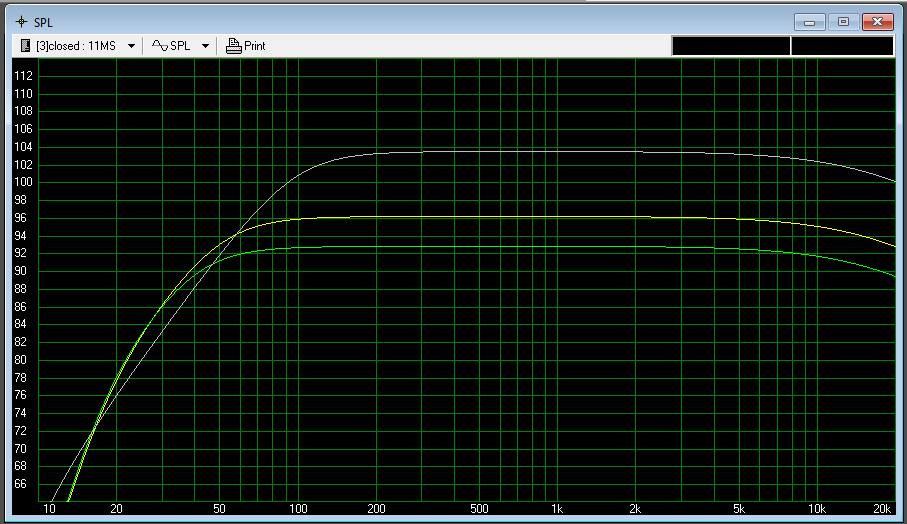This screenshot has height=524, width=907.
Task: Click the 100 label on frequency axis
Action: 298,509
